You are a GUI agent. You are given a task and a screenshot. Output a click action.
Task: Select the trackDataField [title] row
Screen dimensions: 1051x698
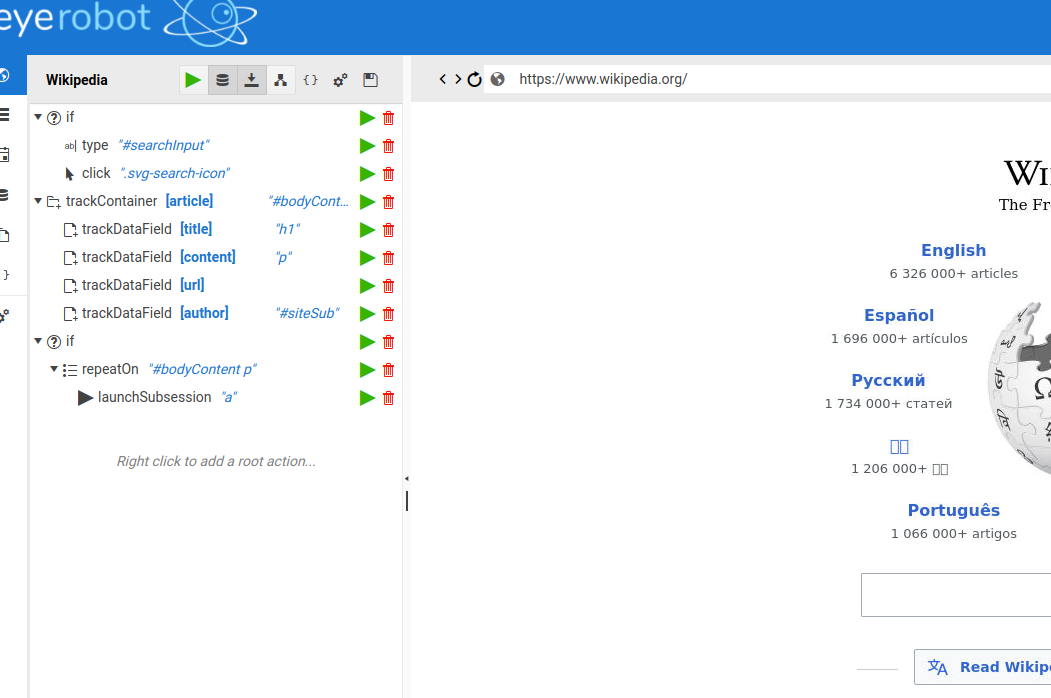[x=215, y=229]
